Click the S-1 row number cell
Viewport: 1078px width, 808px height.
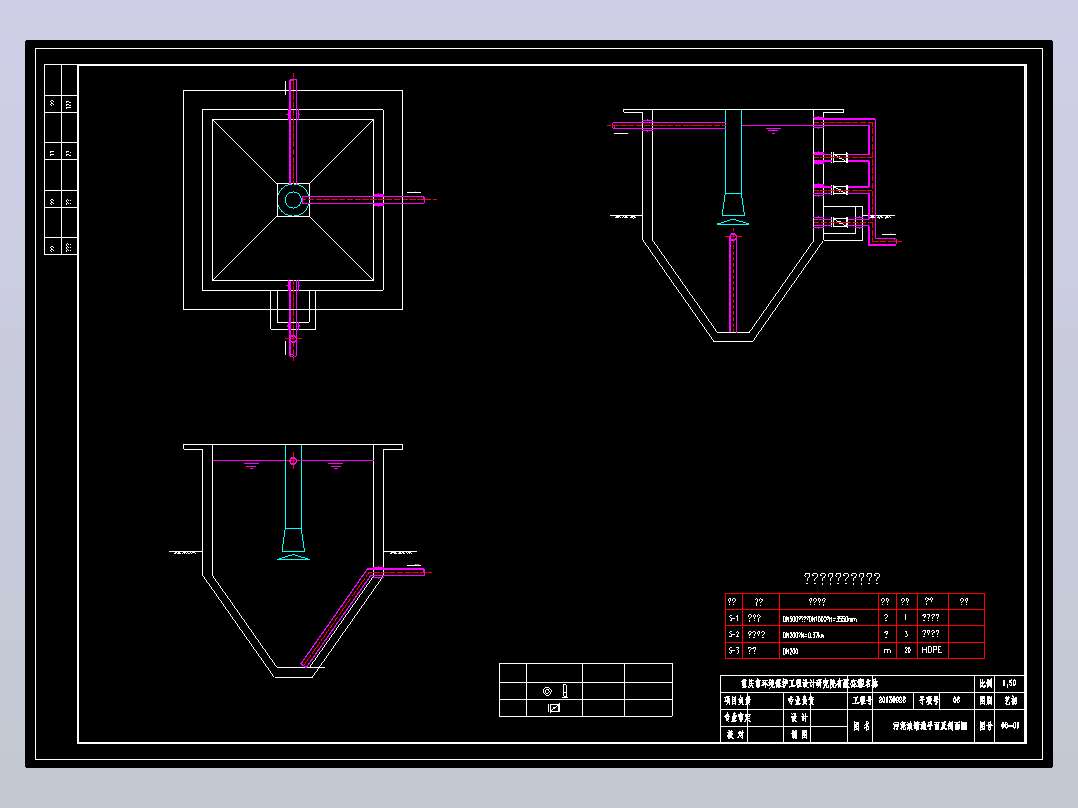pos(734,618)
